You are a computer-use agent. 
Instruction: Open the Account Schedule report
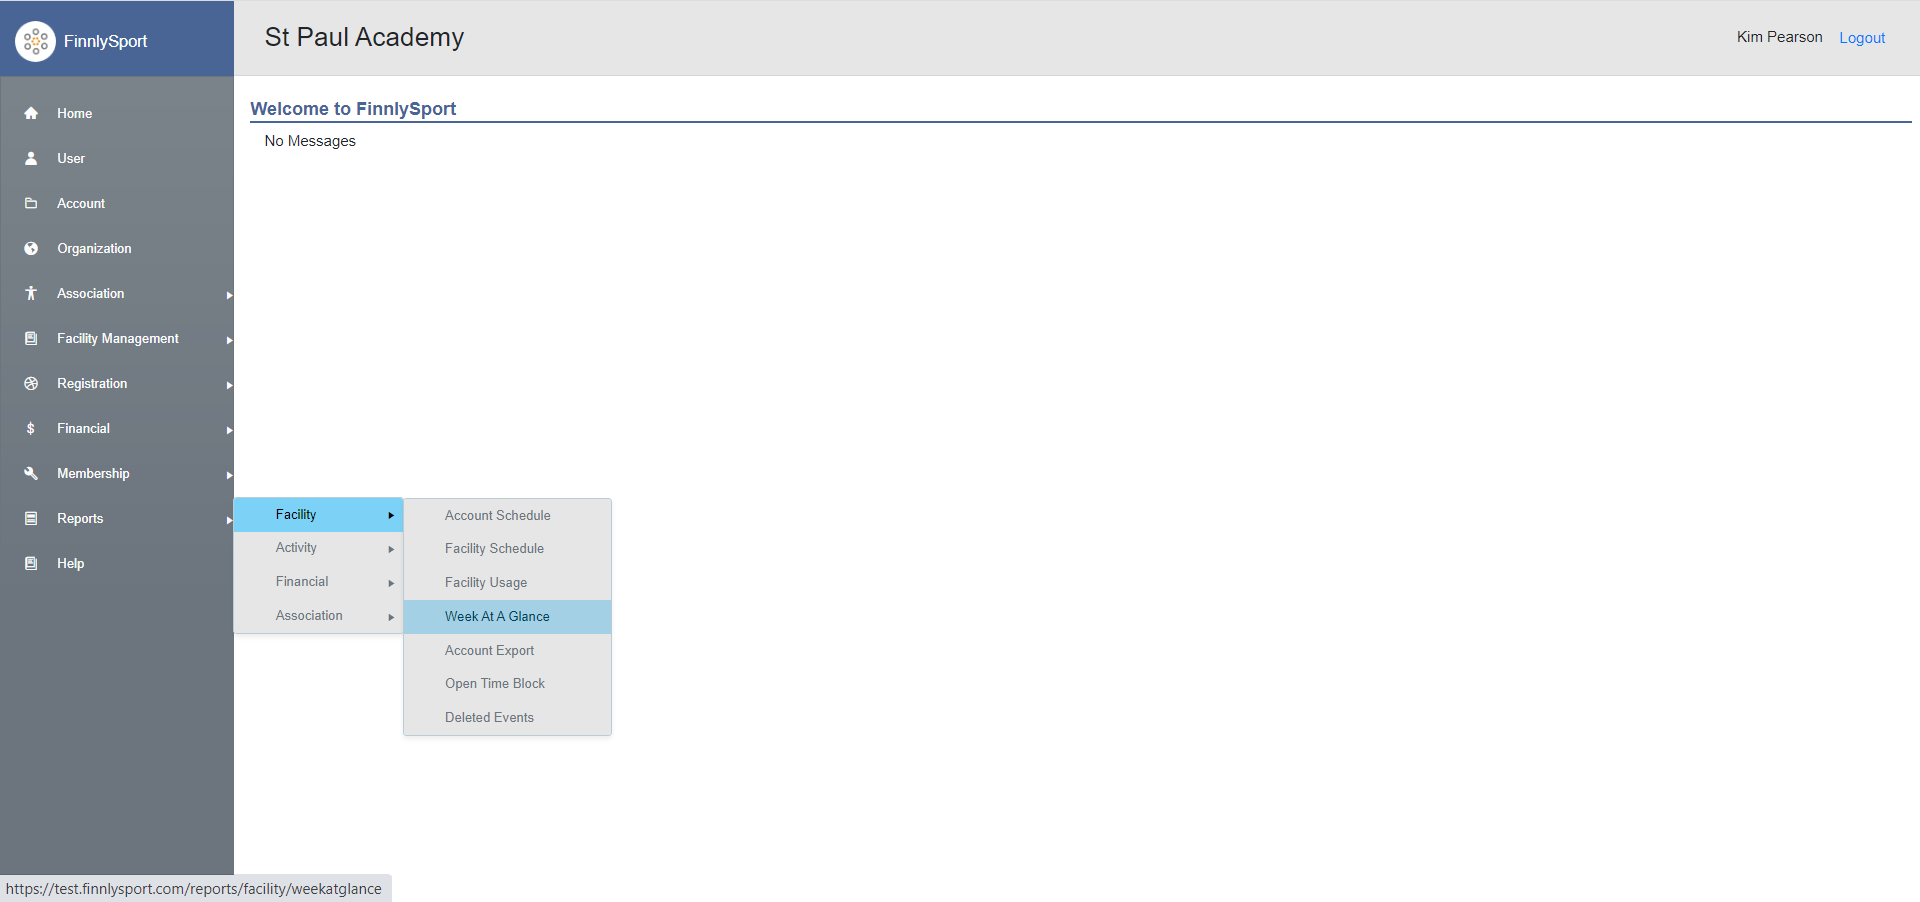(x=507, y=516)
